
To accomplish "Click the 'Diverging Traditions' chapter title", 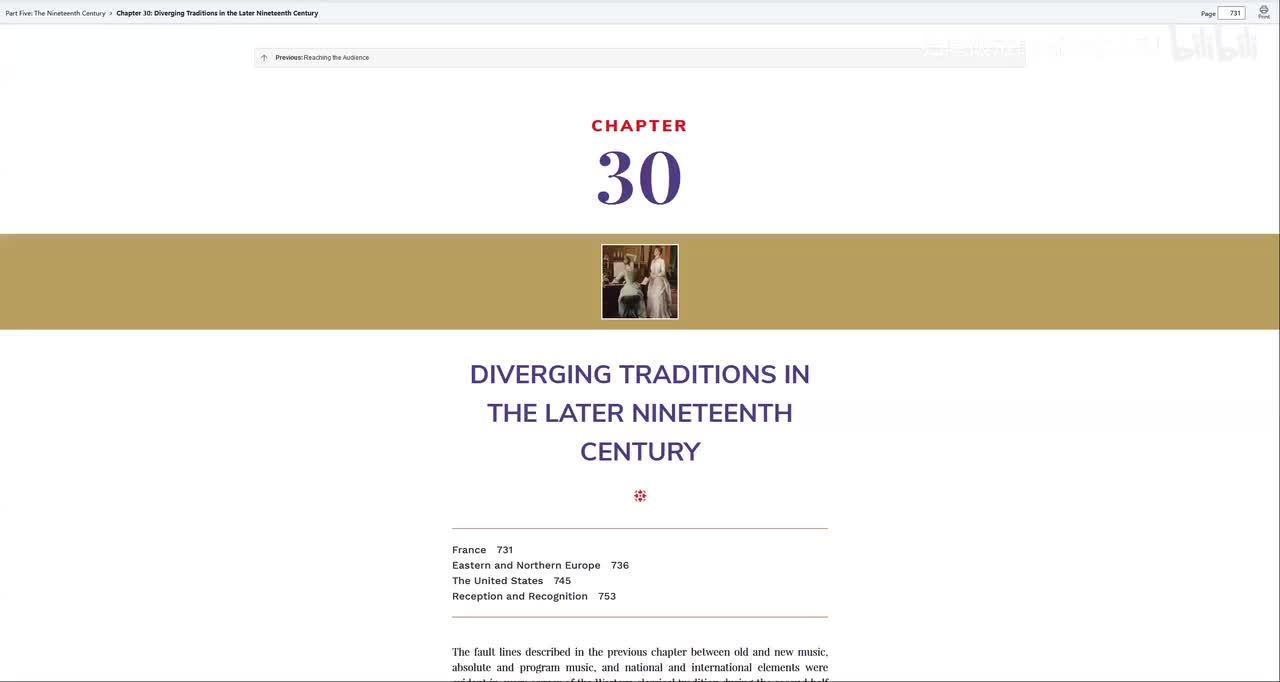I will pos(640,413).
